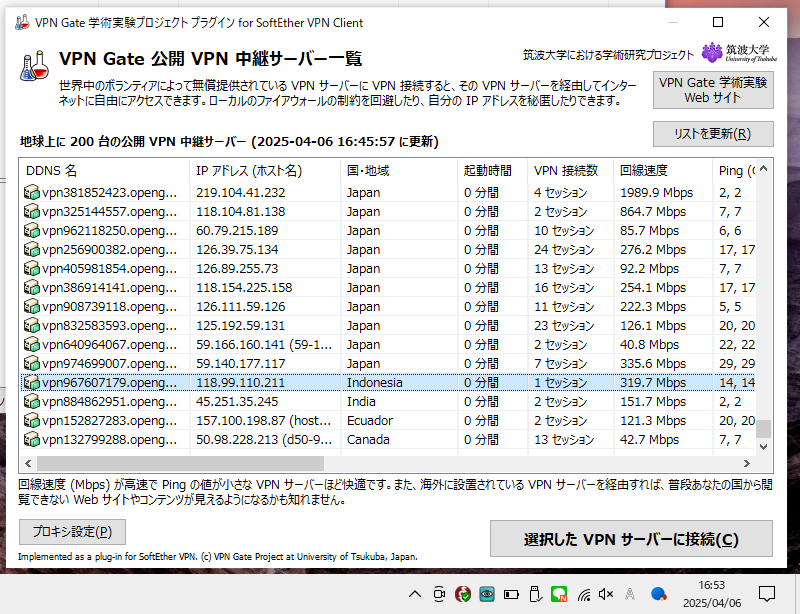The height and width of the screenshot is (614, 800).
Task: Open the taskbar clock showing 16:53
Action: [712, 594]
